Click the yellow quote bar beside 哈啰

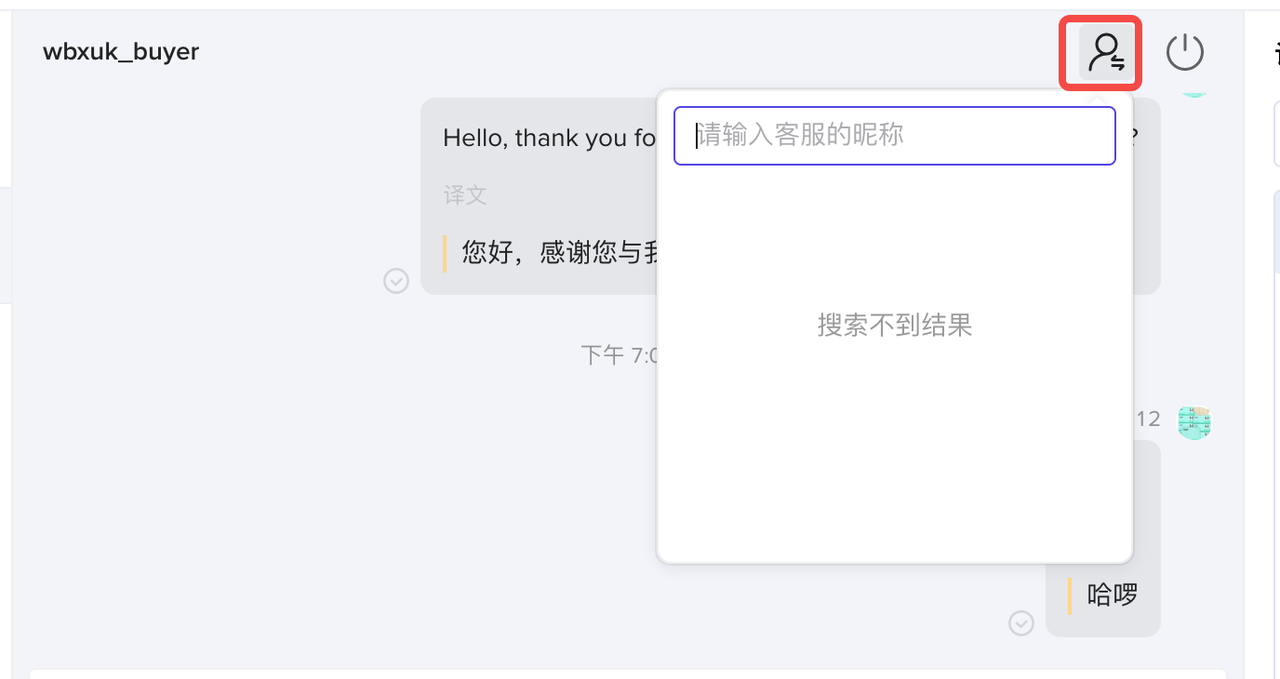pos(1070,595)
